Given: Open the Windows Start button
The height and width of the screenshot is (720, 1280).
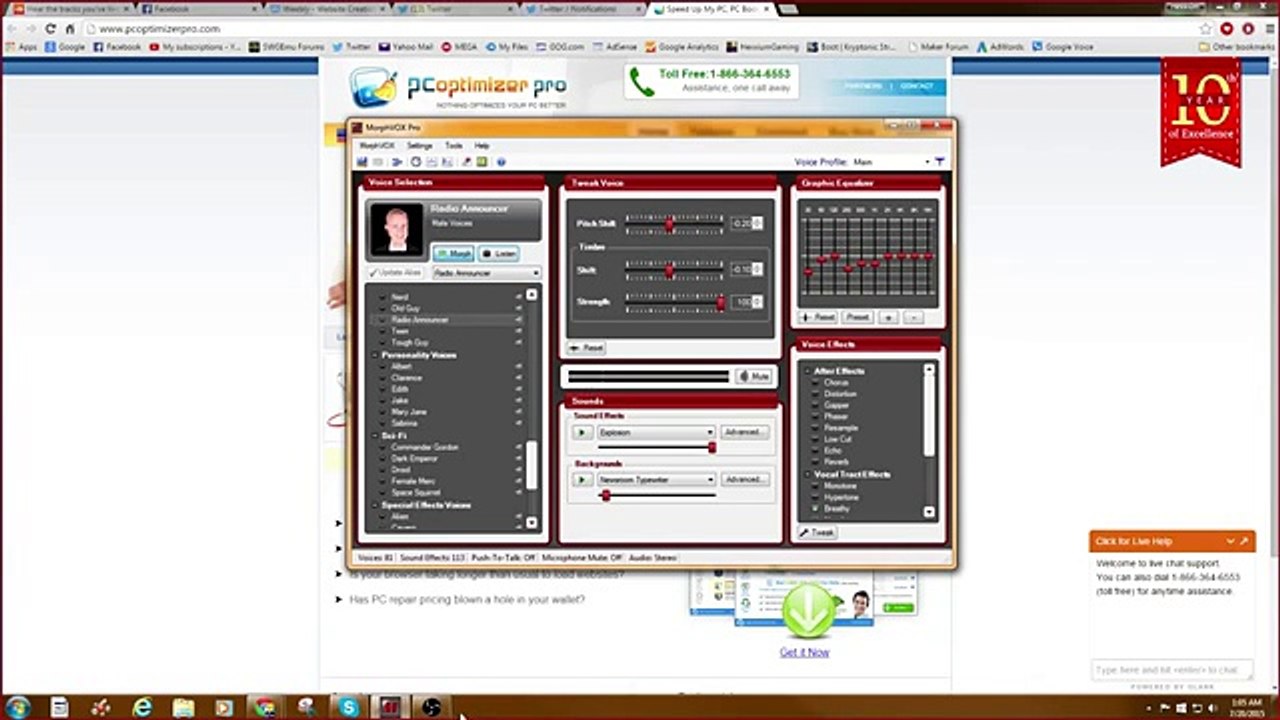Looking at the screenshot, I should pyautogui.click(x=16, y=707).
